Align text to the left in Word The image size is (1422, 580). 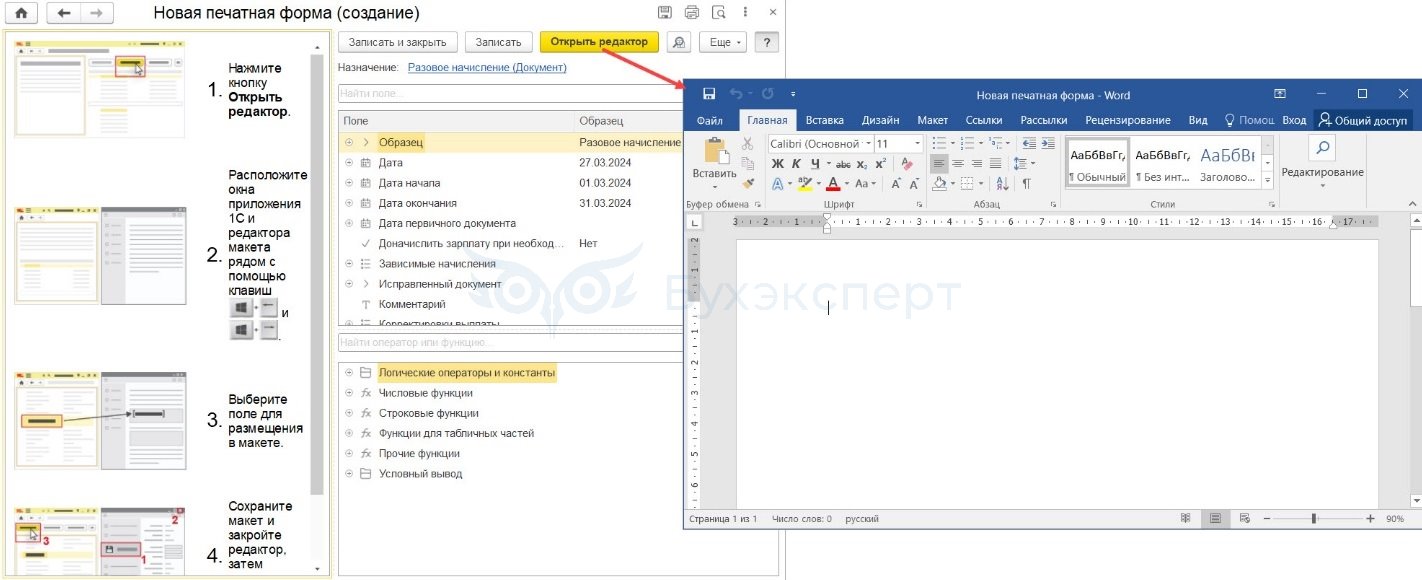(939, 164)
